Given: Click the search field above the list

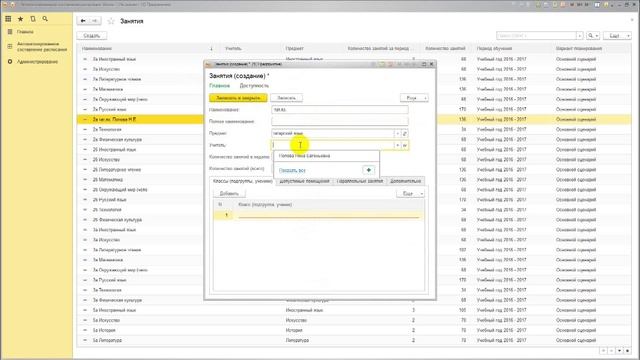Looking at the screenshot, I should pos(536,36).
